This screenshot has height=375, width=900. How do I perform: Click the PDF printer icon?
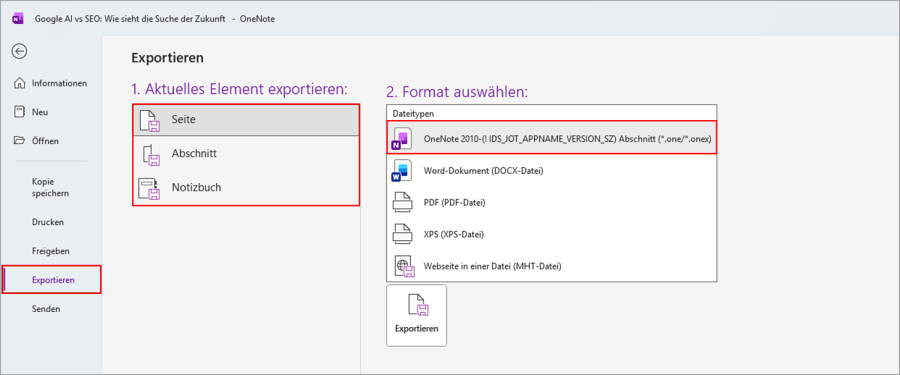(402, 203)
